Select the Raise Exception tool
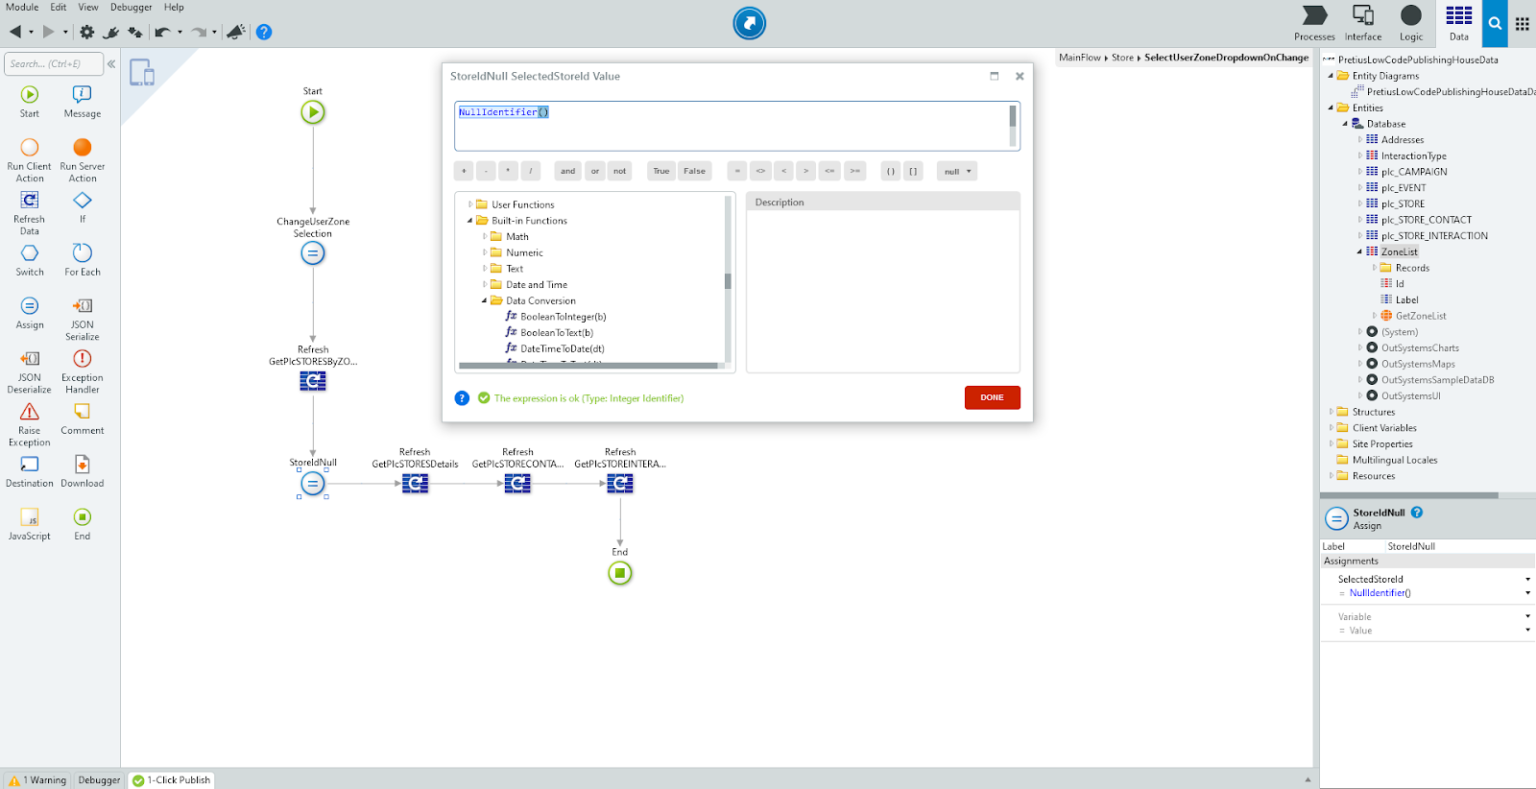Image resolution: width=1536 pixels, height=789 pixels. click(x=29, y=419)
